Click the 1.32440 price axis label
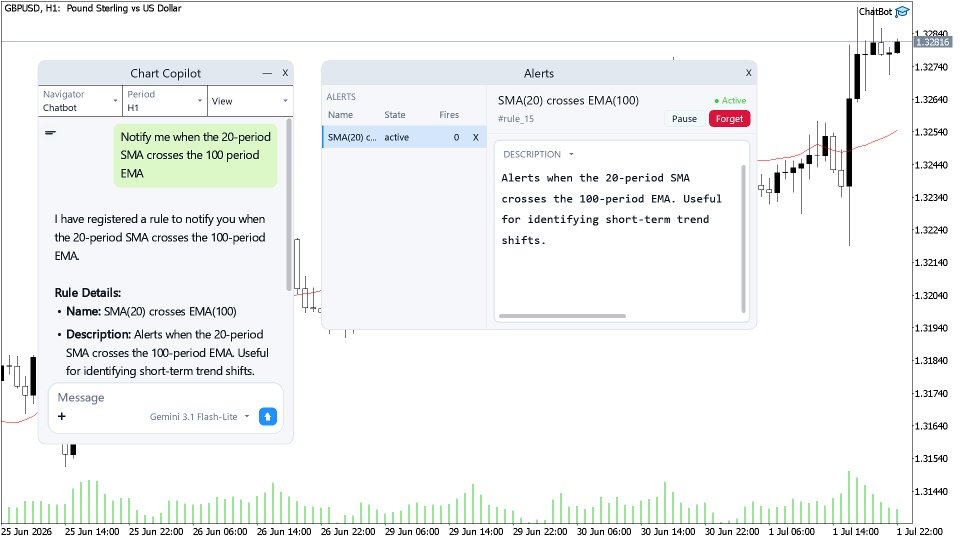 coord(931,165)
